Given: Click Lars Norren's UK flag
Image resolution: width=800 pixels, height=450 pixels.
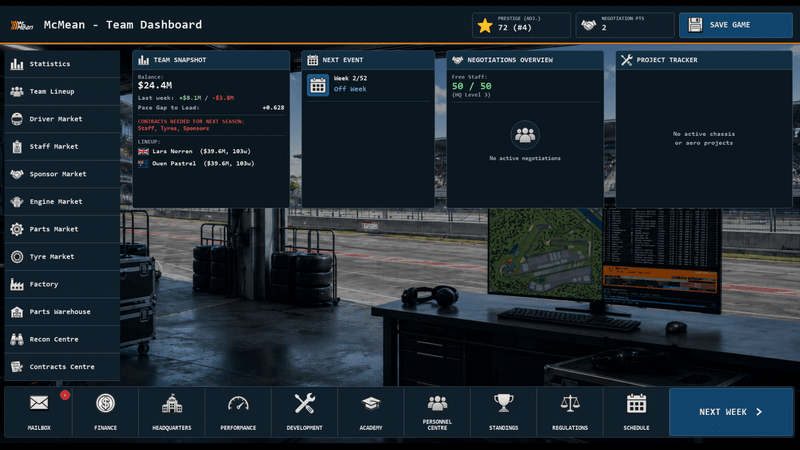Looking at the screenshot, I should (143, 152).
